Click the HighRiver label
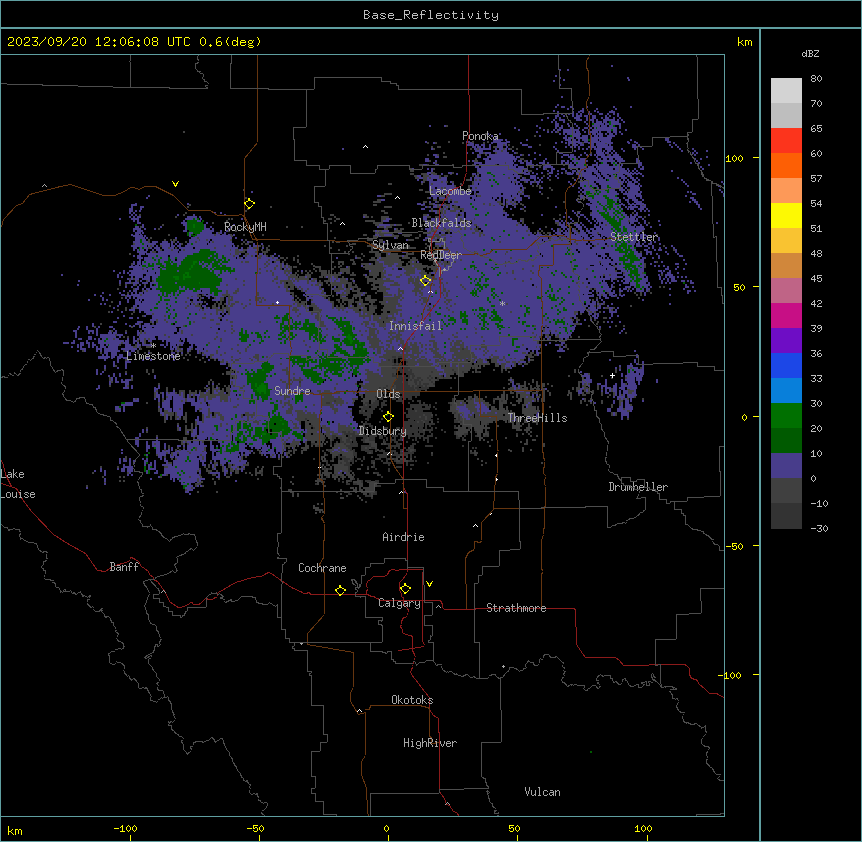Image resolution: width=862 pixels, height=842 pixels. point(430,743)
